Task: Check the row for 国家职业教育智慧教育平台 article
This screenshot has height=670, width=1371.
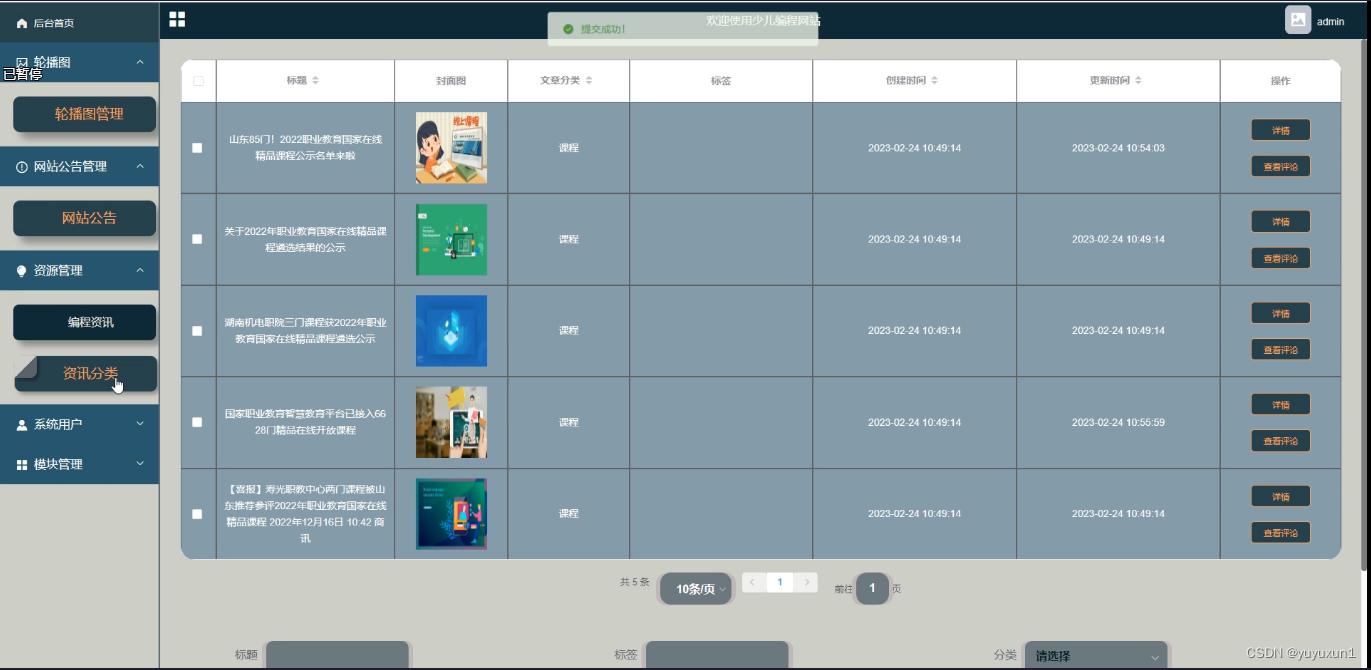Action: tap(197, 422)
